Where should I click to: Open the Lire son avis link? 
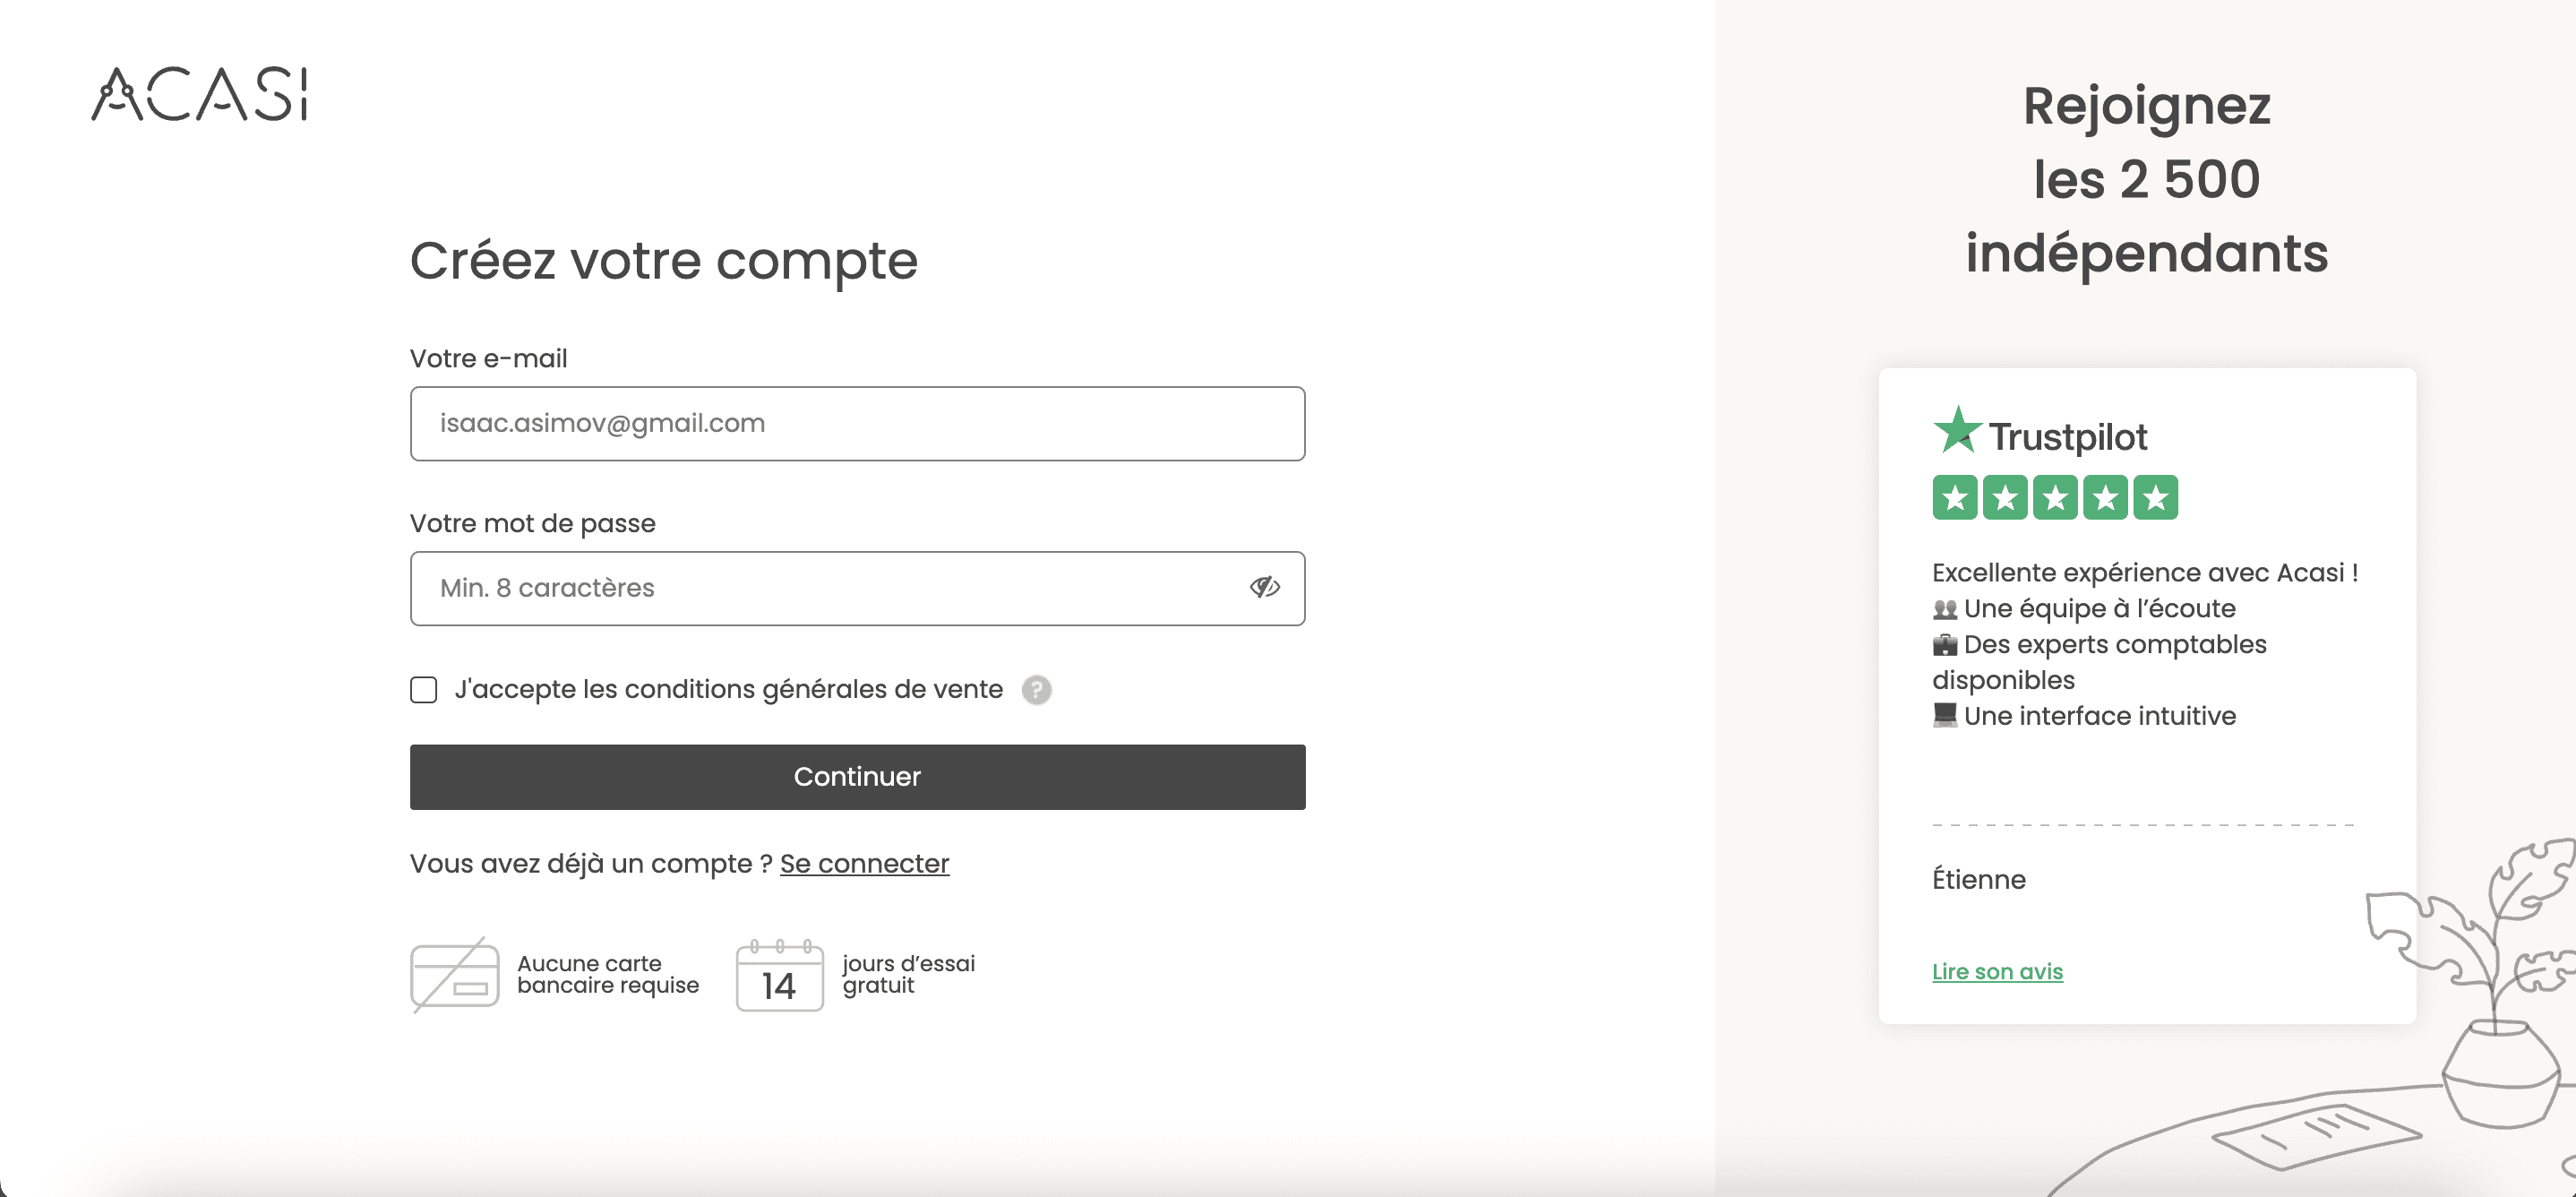(x=1997, y=971)
